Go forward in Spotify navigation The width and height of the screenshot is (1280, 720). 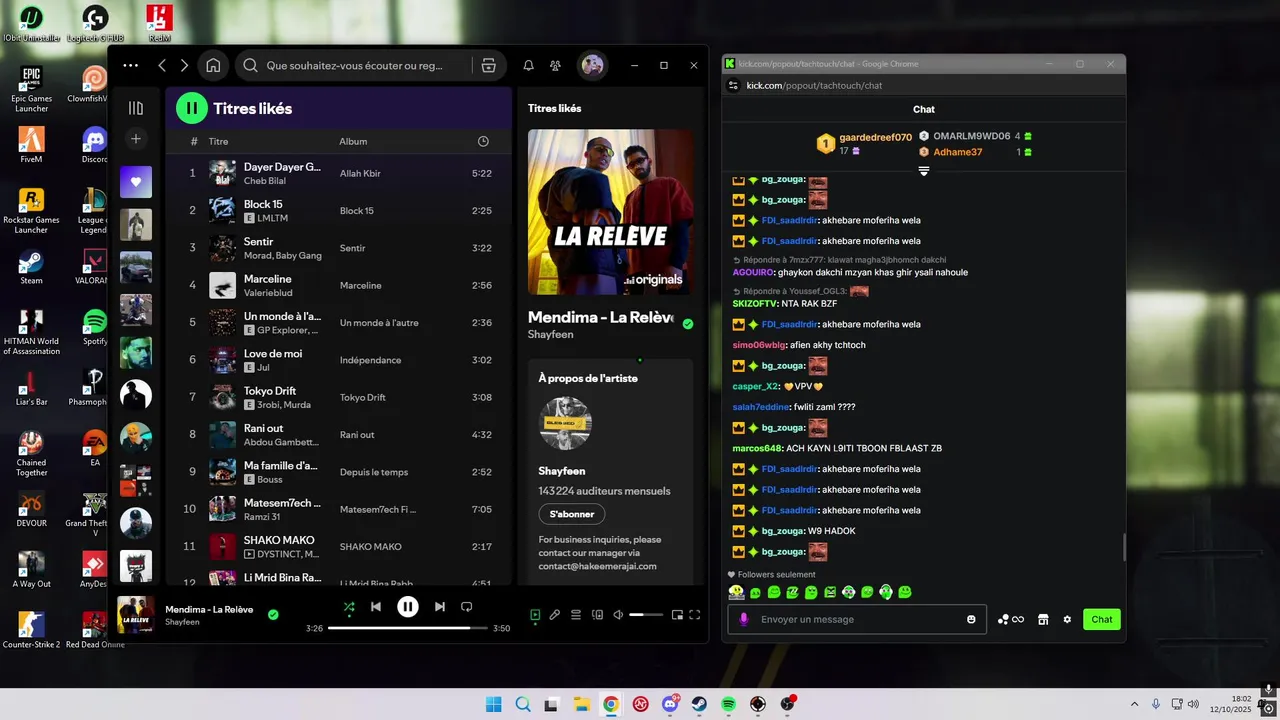(184, 65)
